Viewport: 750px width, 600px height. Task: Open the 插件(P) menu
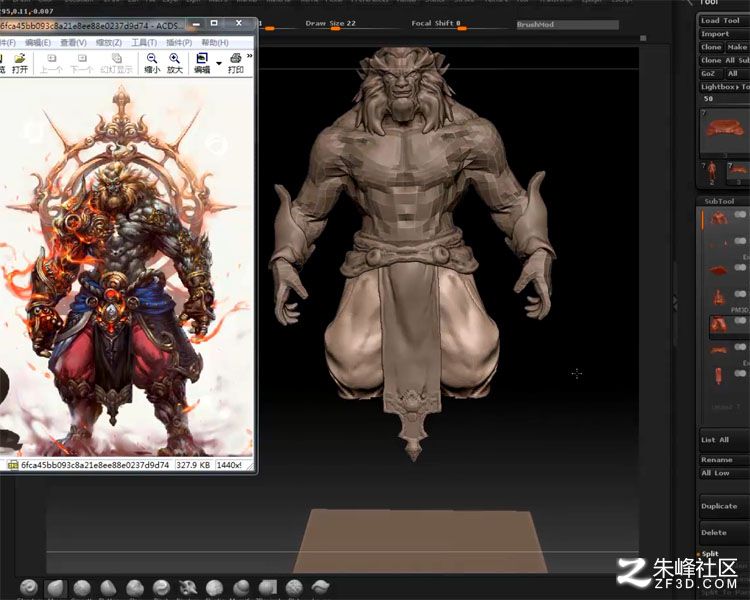pyautogui.click(x=179, y=43)
